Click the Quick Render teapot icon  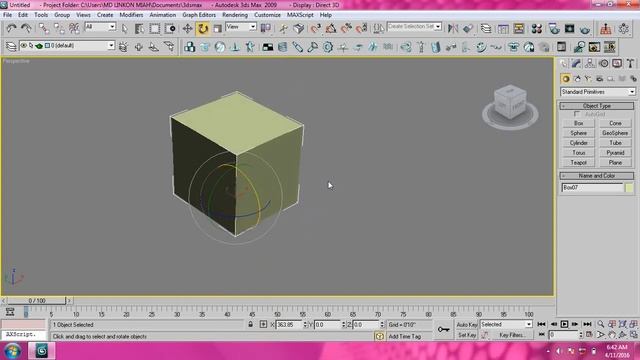tap(585, 28)
